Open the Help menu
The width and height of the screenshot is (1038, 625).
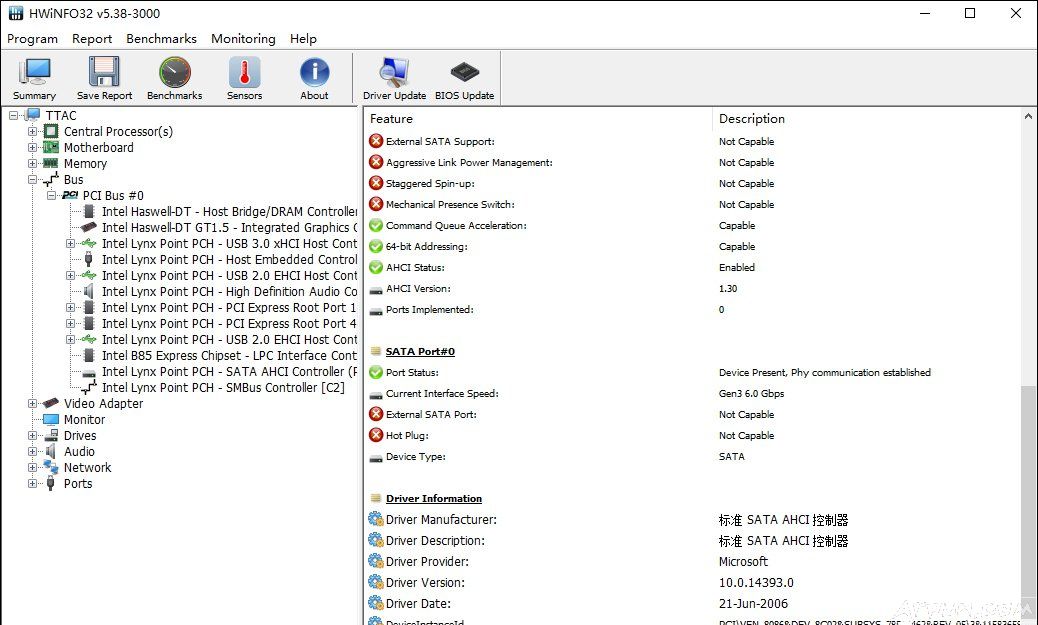tap(303, 39)
